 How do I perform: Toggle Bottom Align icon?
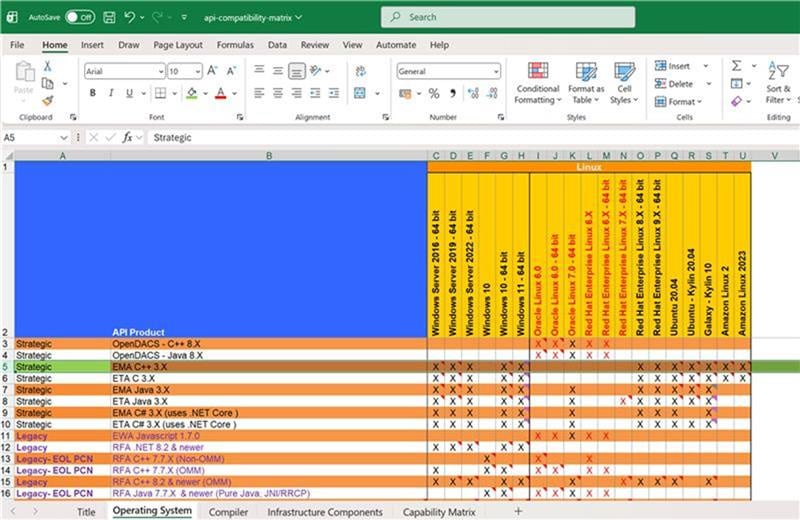[296, 71]
